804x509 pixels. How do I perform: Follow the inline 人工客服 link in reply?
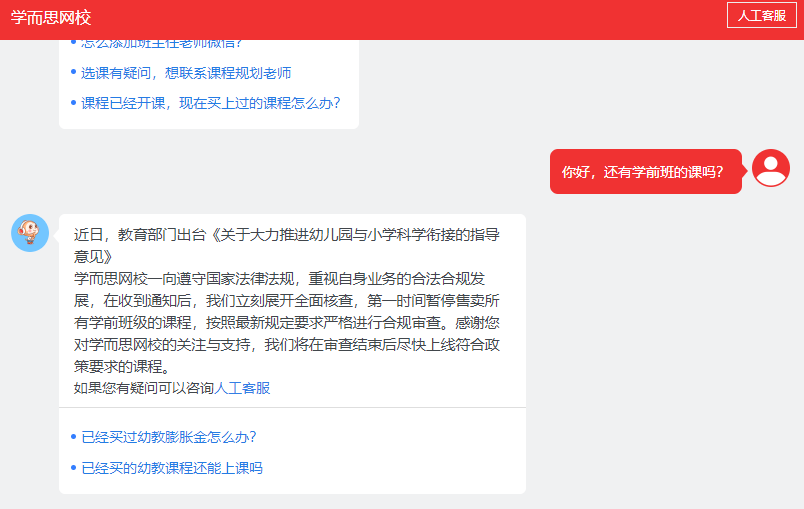pyautogui.click(x=242, y=388)
